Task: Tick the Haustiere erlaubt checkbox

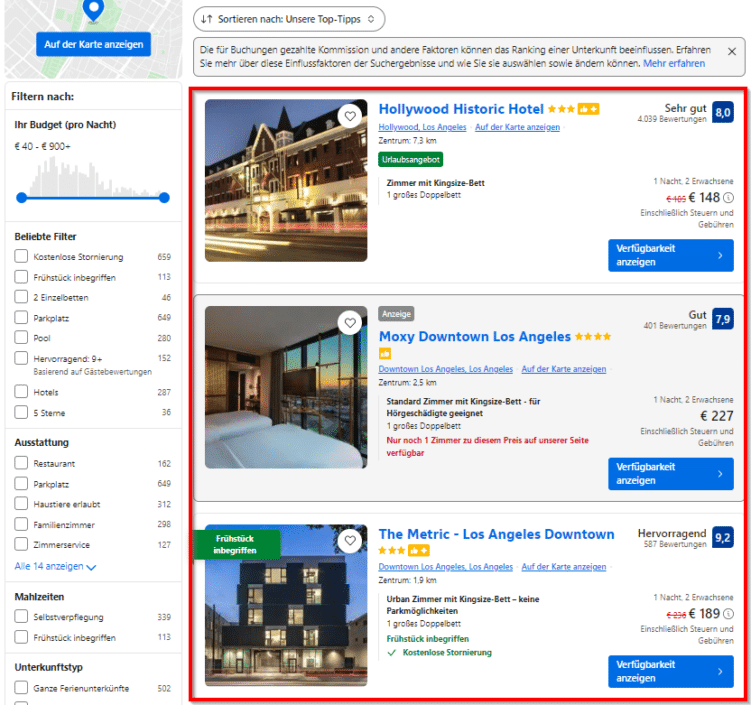Action: click(21, 504)
